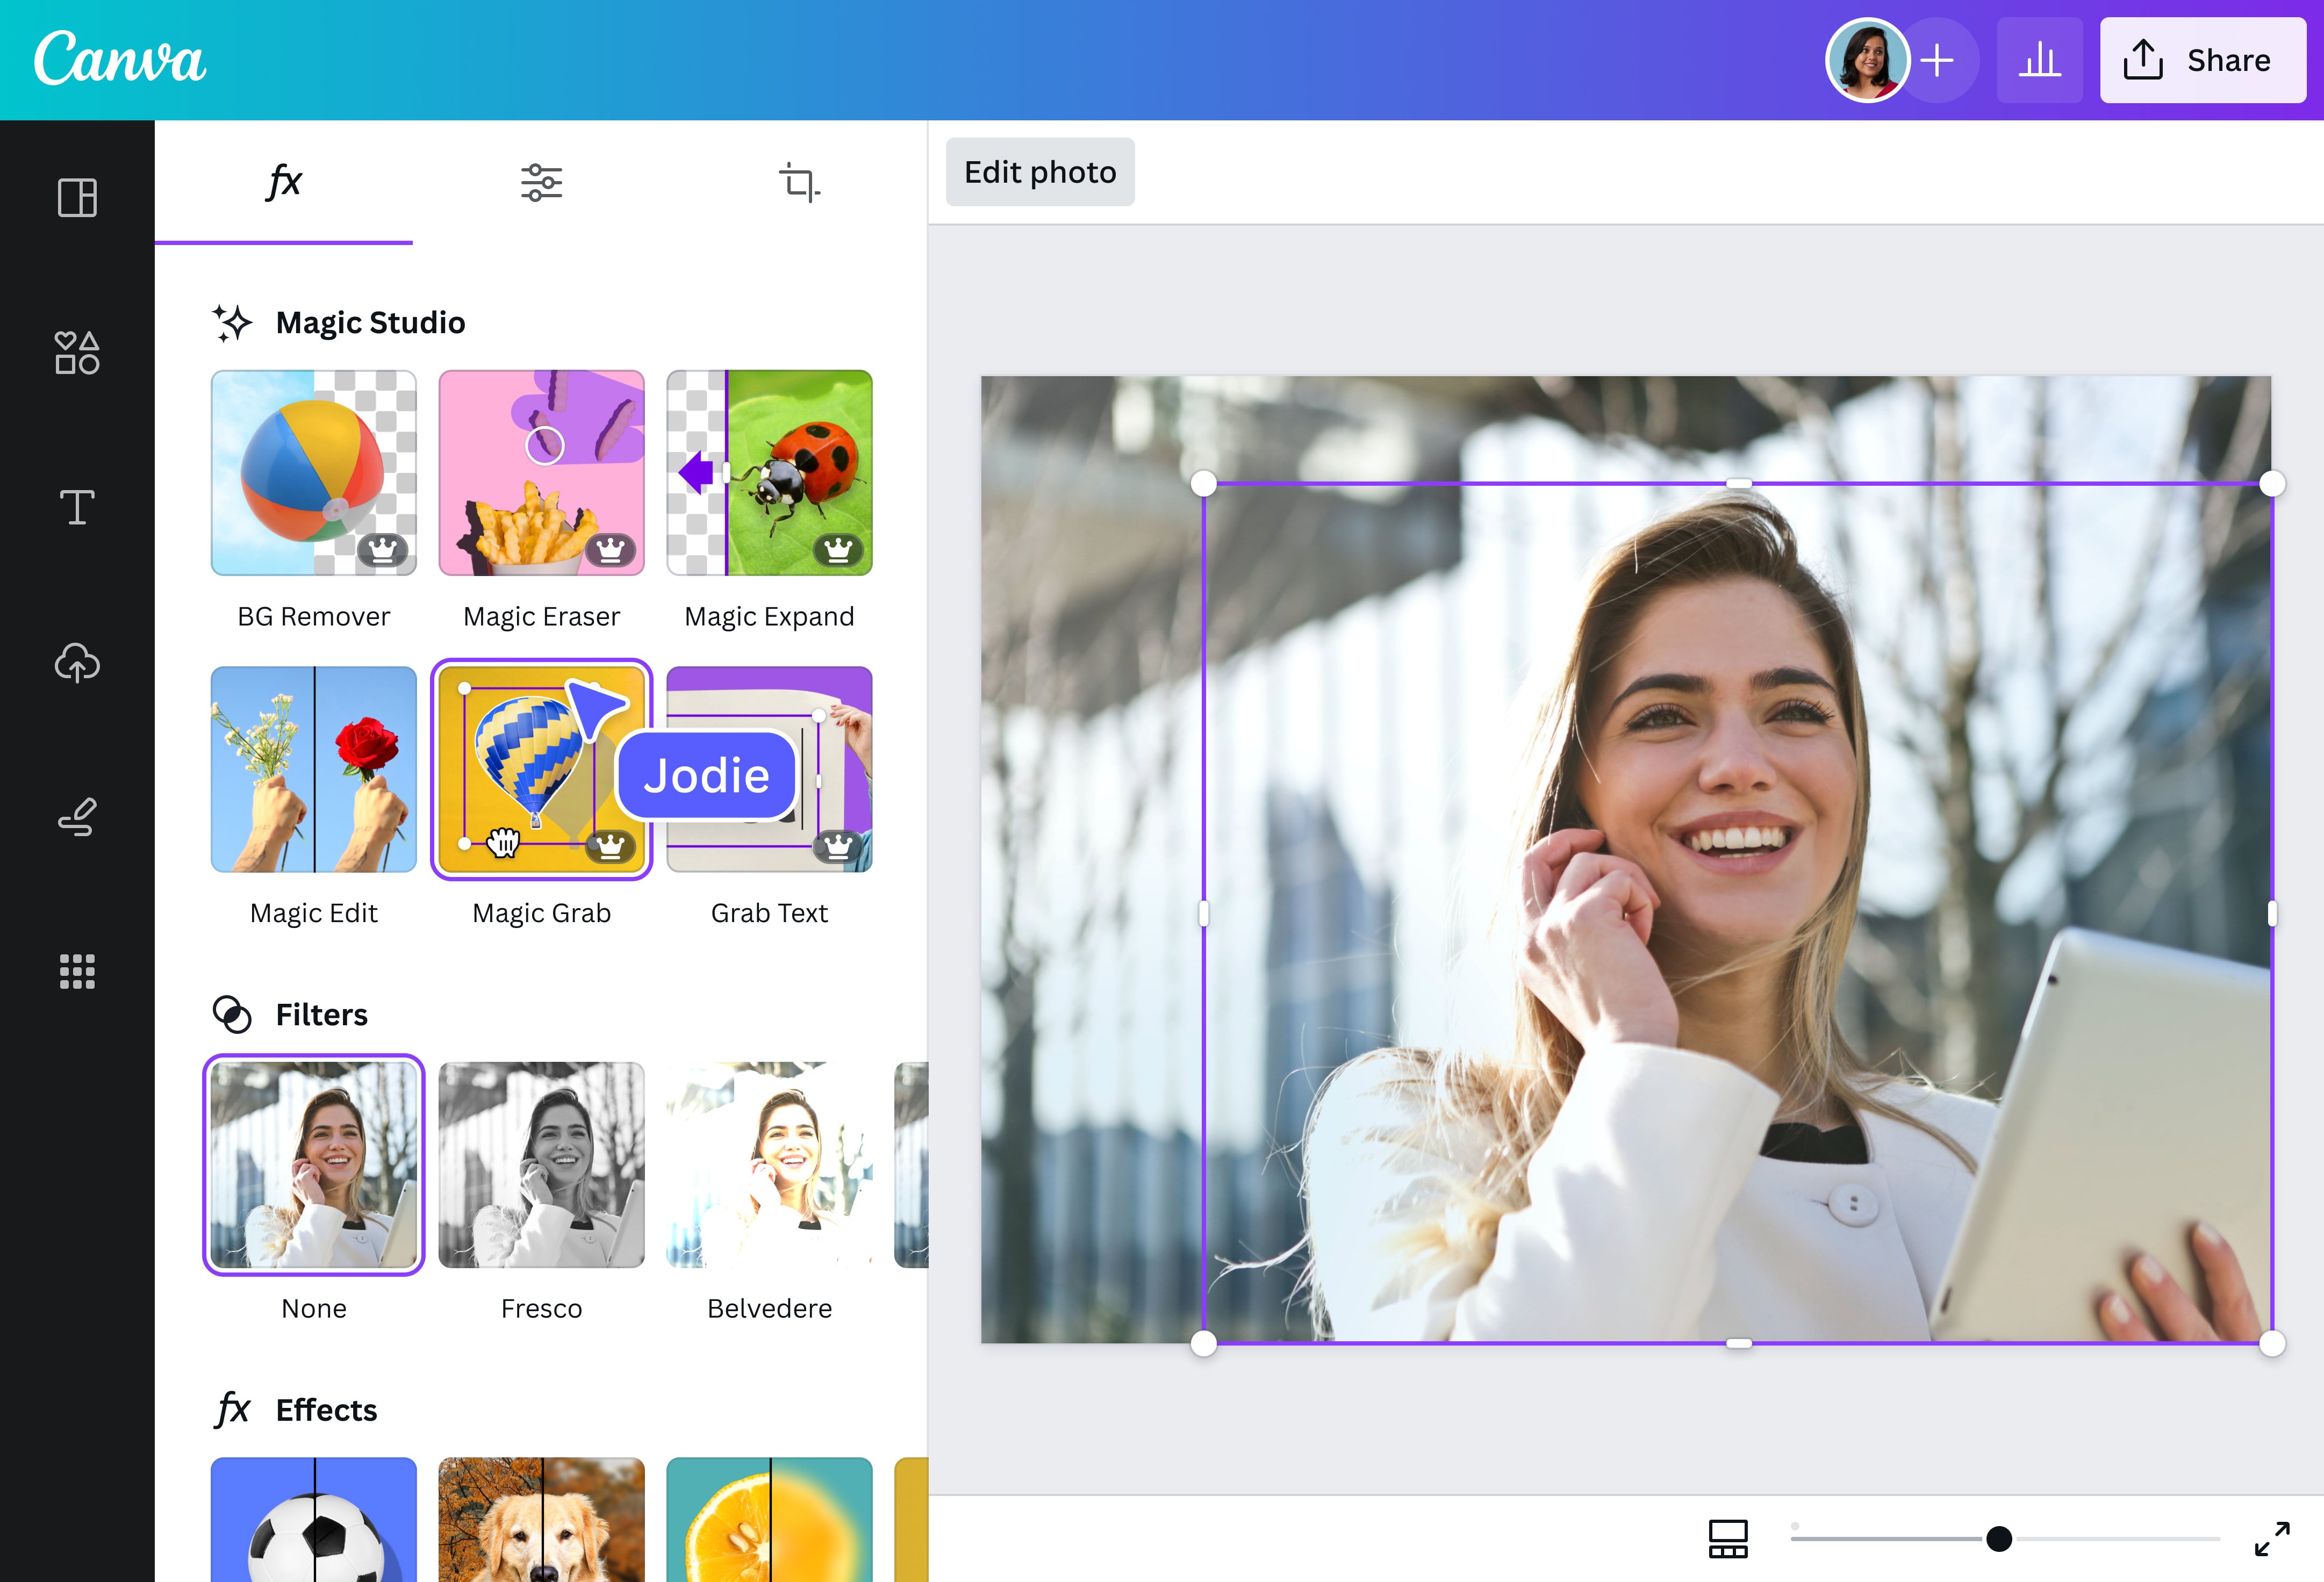
Task: Apply the Fresco filter
Action: click(541, 1165)
